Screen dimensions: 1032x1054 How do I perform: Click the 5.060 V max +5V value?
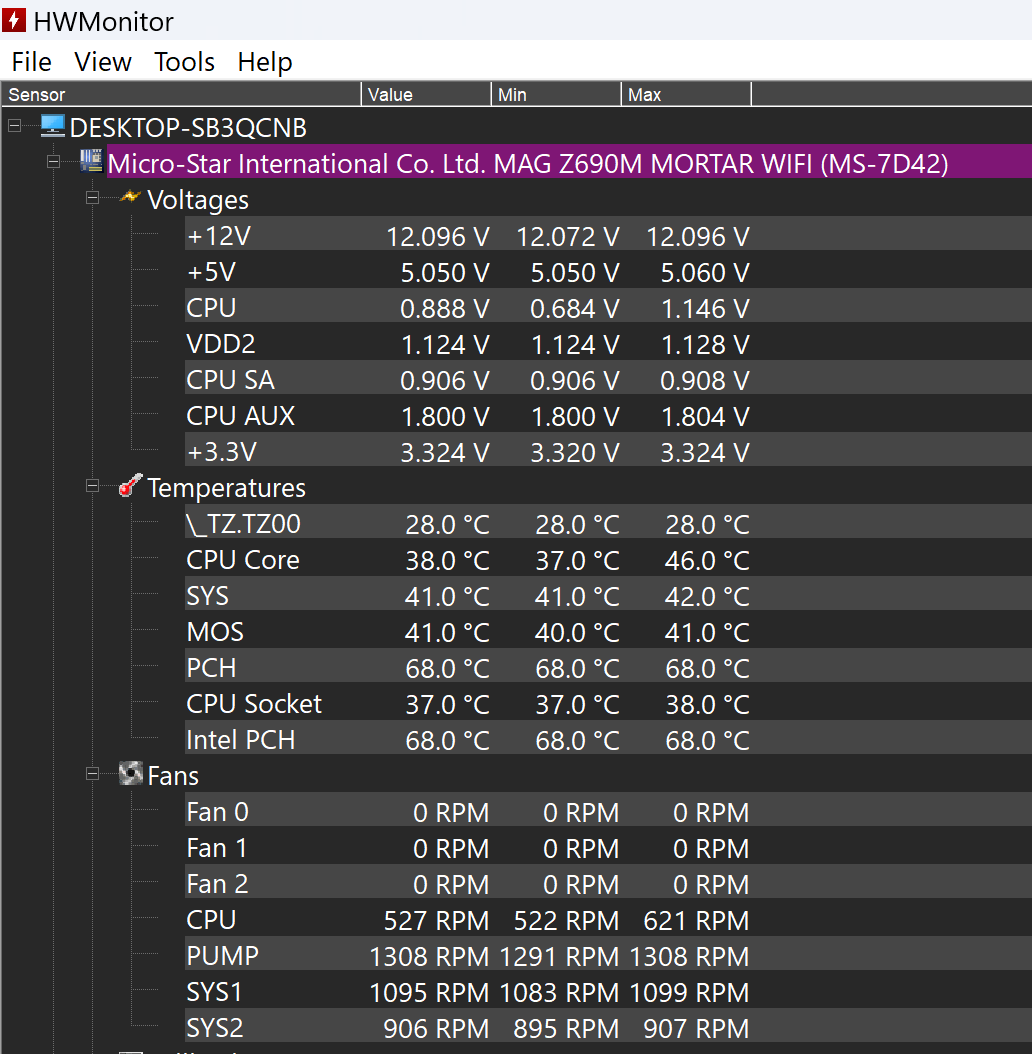click(705, 273)
